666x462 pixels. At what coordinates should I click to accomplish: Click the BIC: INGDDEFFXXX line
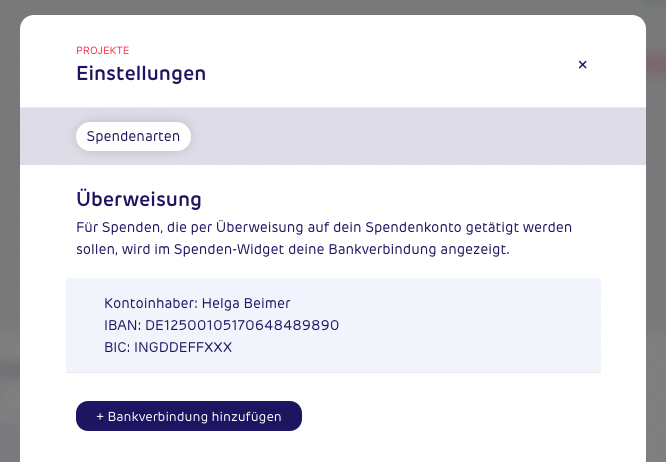tap(168, 347)
